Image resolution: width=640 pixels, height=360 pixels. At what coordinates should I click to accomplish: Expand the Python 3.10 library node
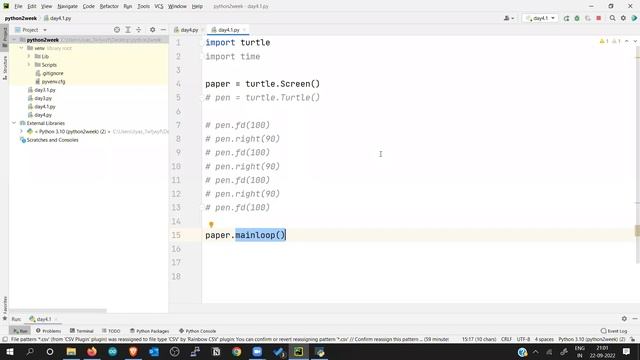22,131
